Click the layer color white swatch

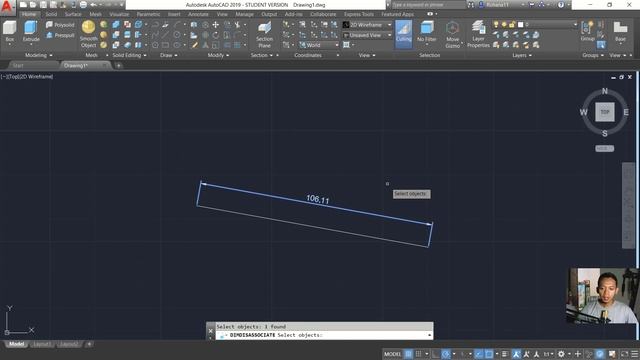520,25
